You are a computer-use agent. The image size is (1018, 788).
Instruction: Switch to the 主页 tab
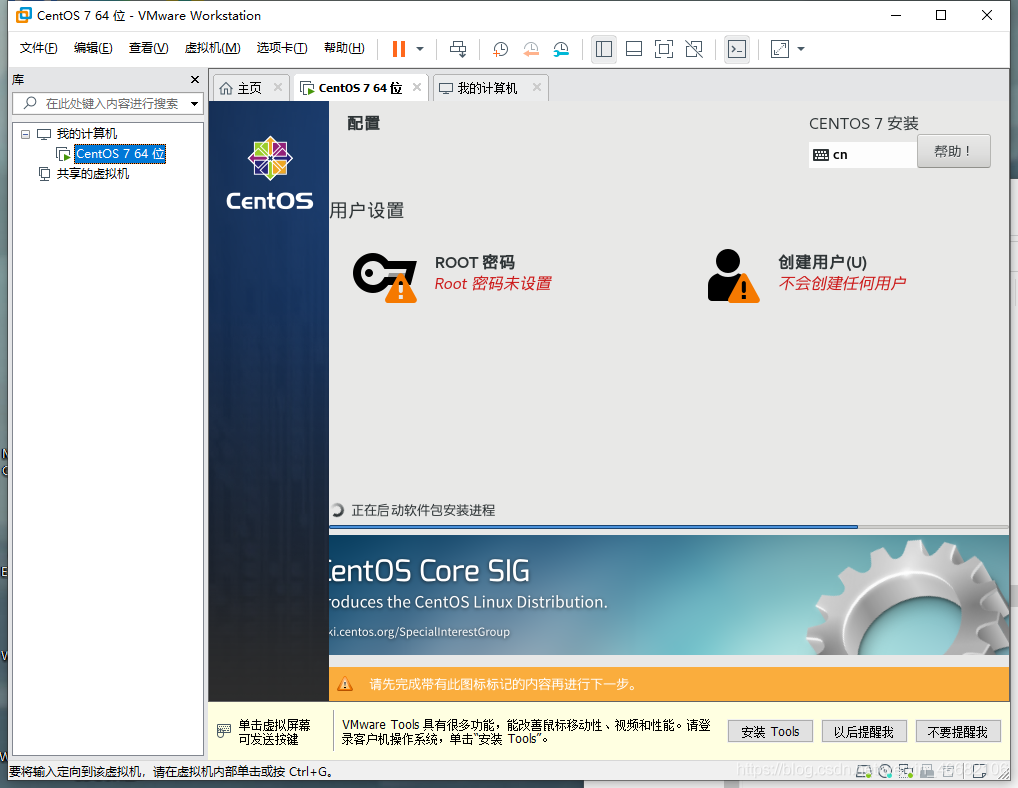click(249, 88)
